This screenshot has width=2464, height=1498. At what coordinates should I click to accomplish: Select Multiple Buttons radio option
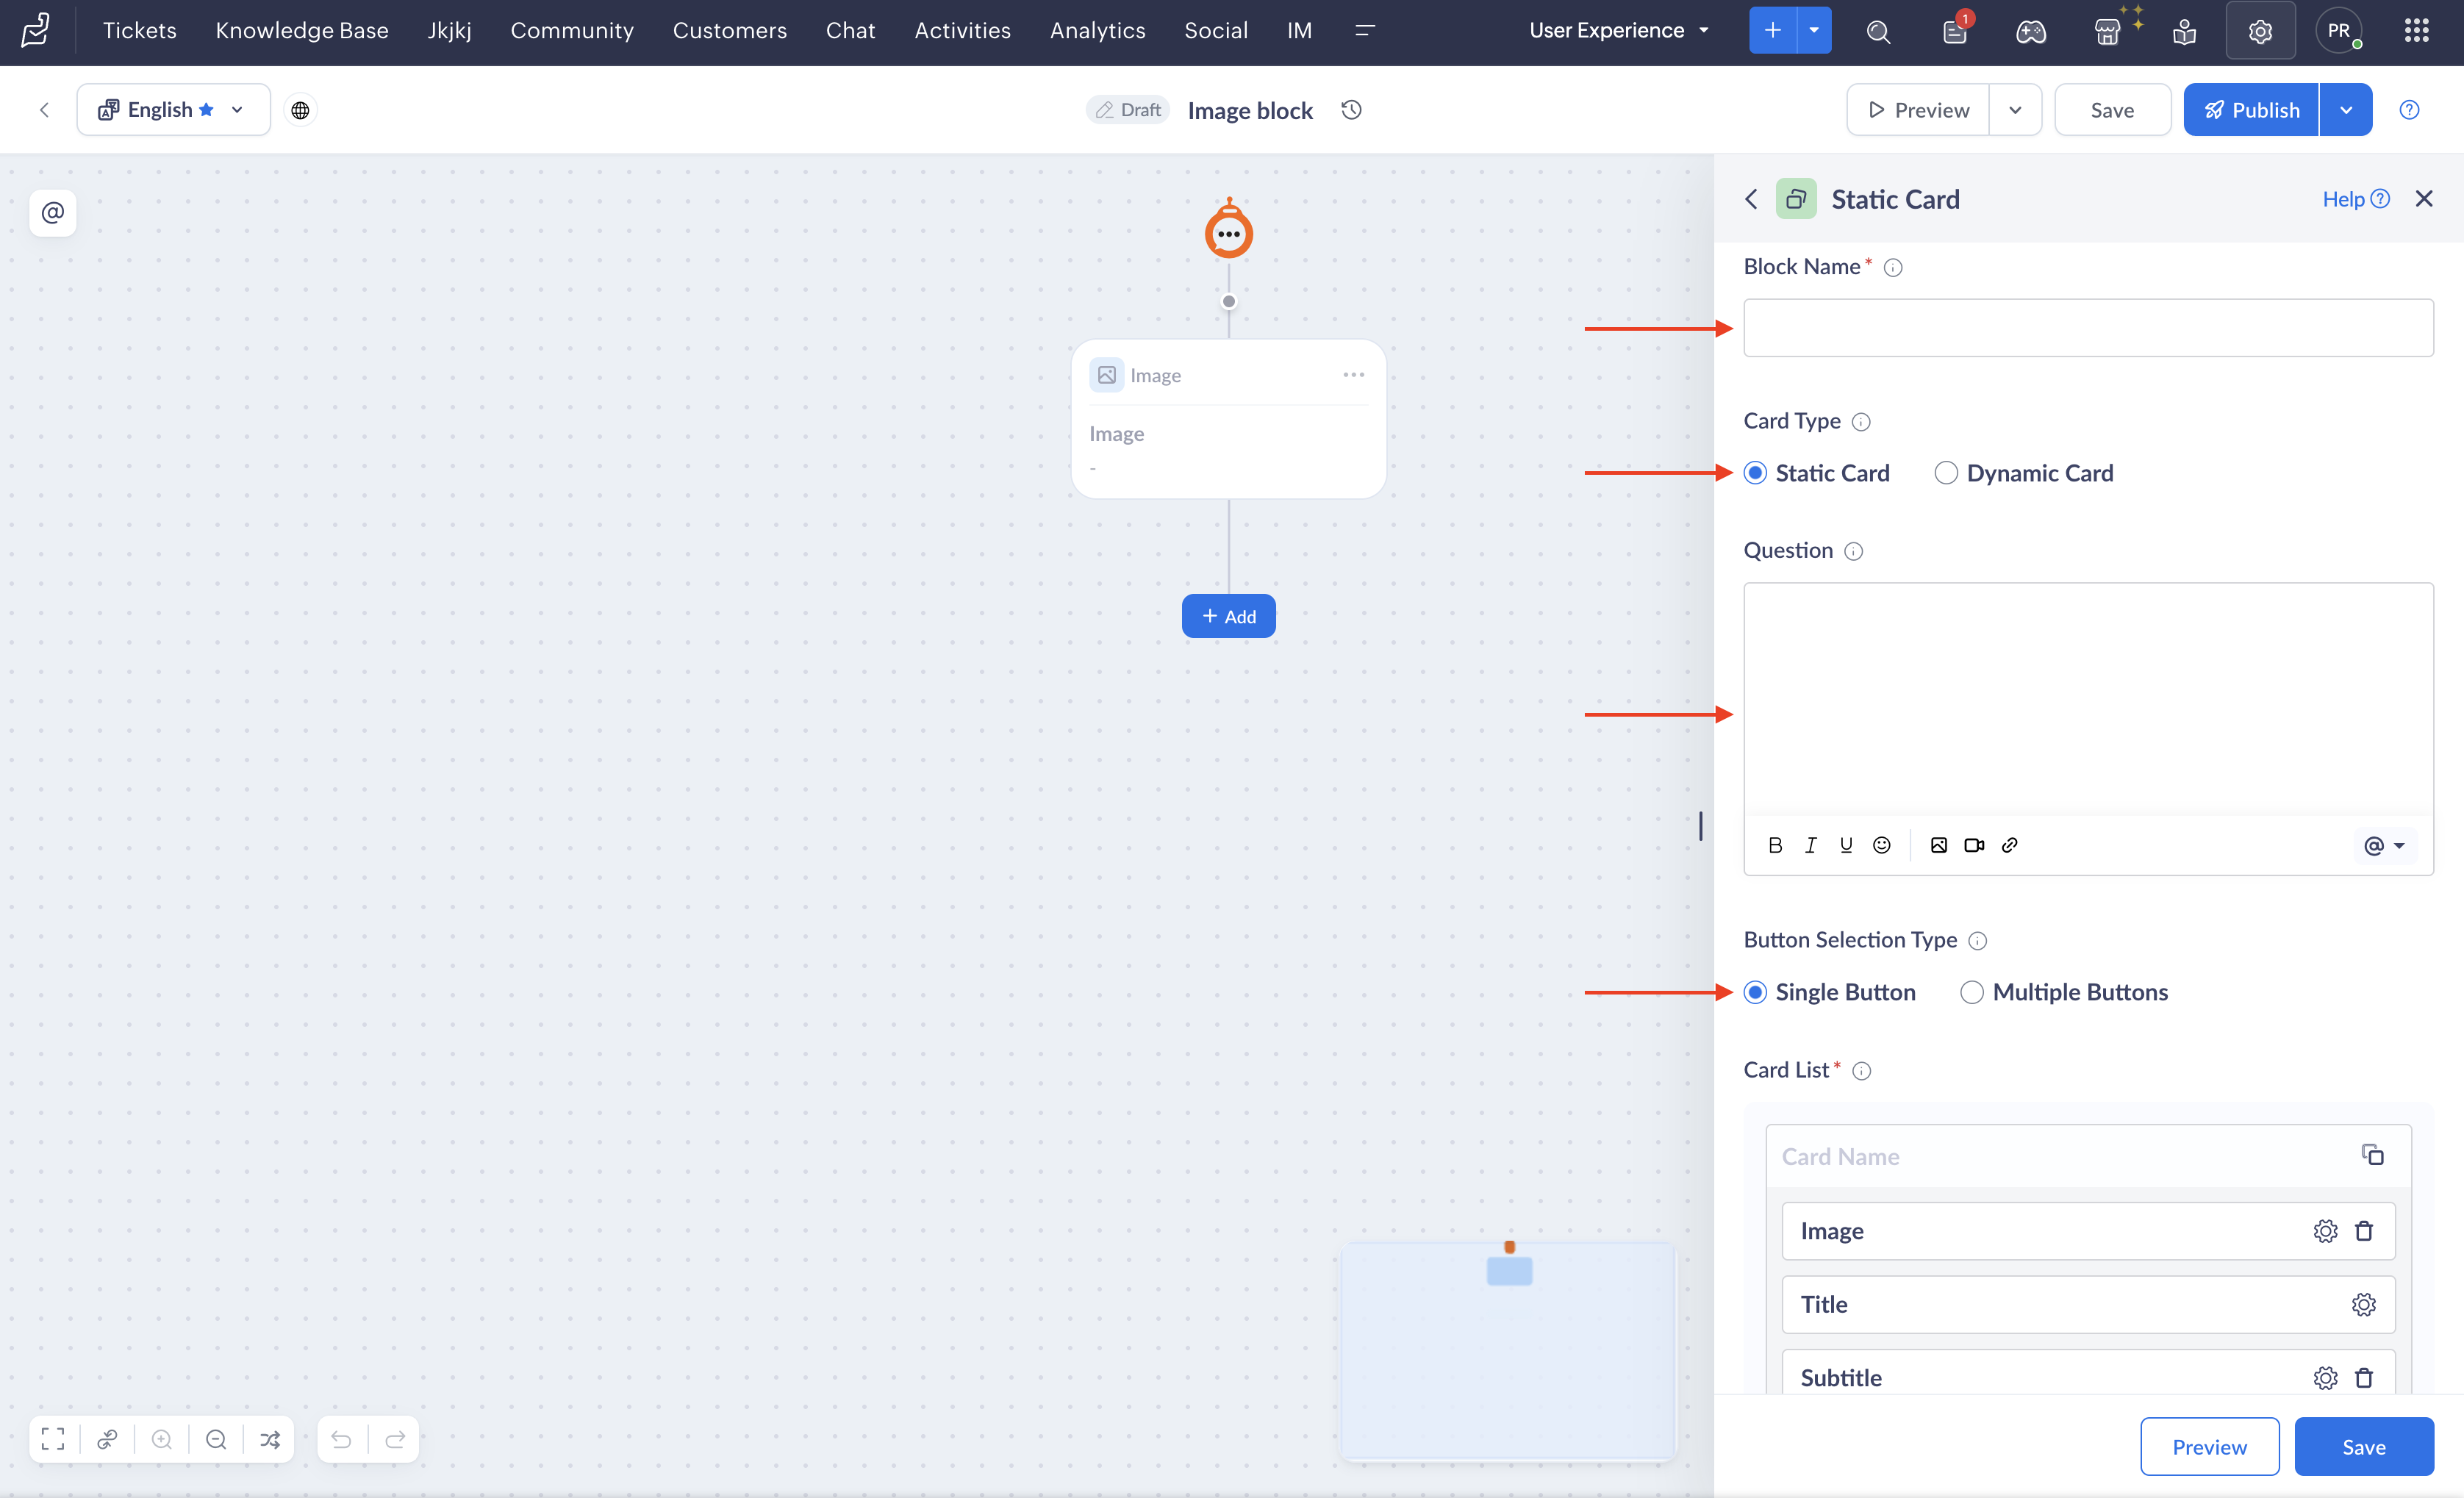click(x=1972, y=992)
